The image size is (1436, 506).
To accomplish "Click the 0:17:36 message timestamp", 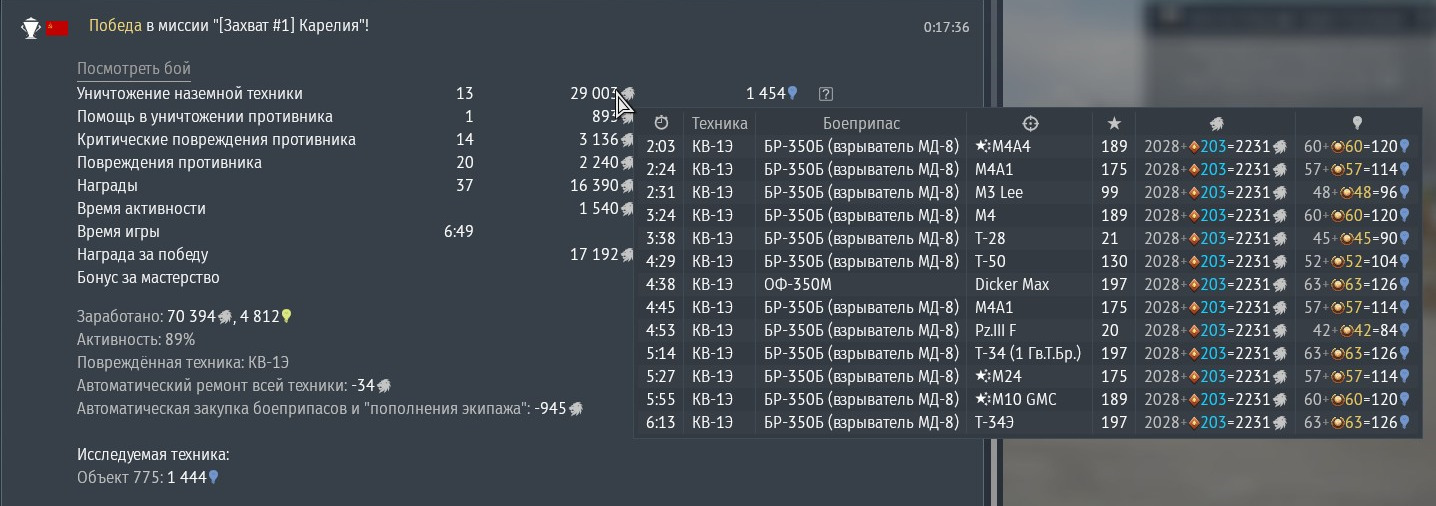I will coord(946,27).
